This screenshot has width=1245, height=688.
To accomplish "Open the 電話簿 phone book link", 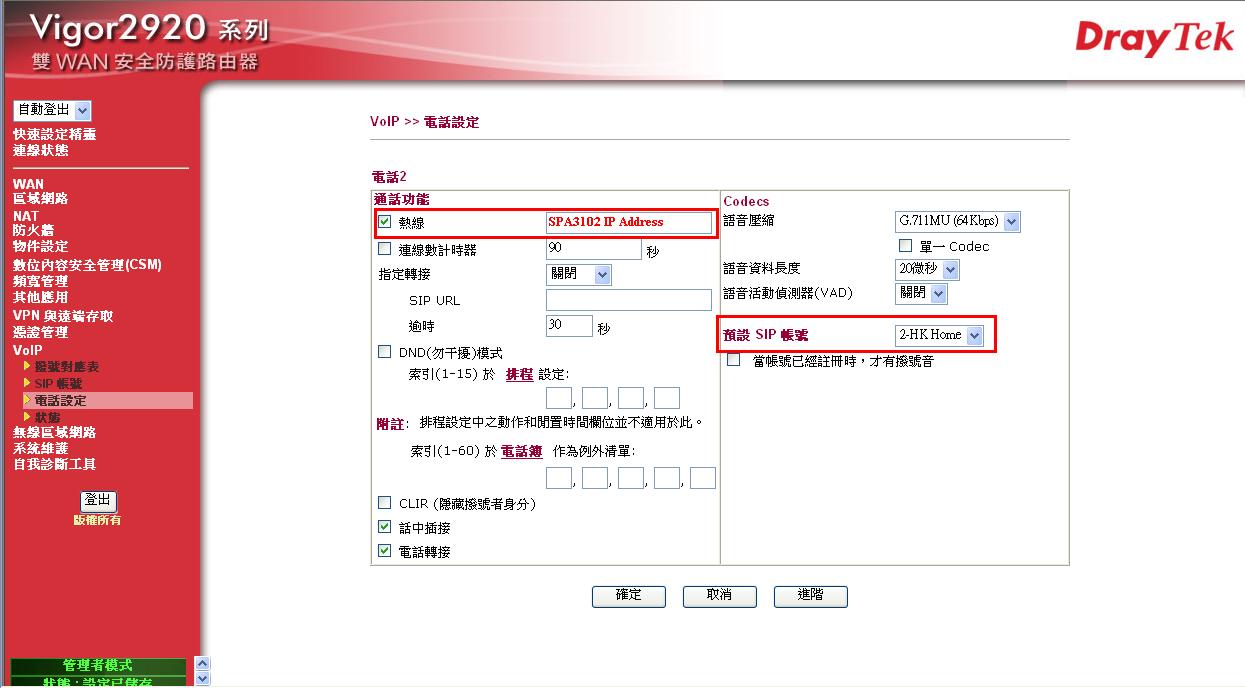I will (x=522, y=452).
